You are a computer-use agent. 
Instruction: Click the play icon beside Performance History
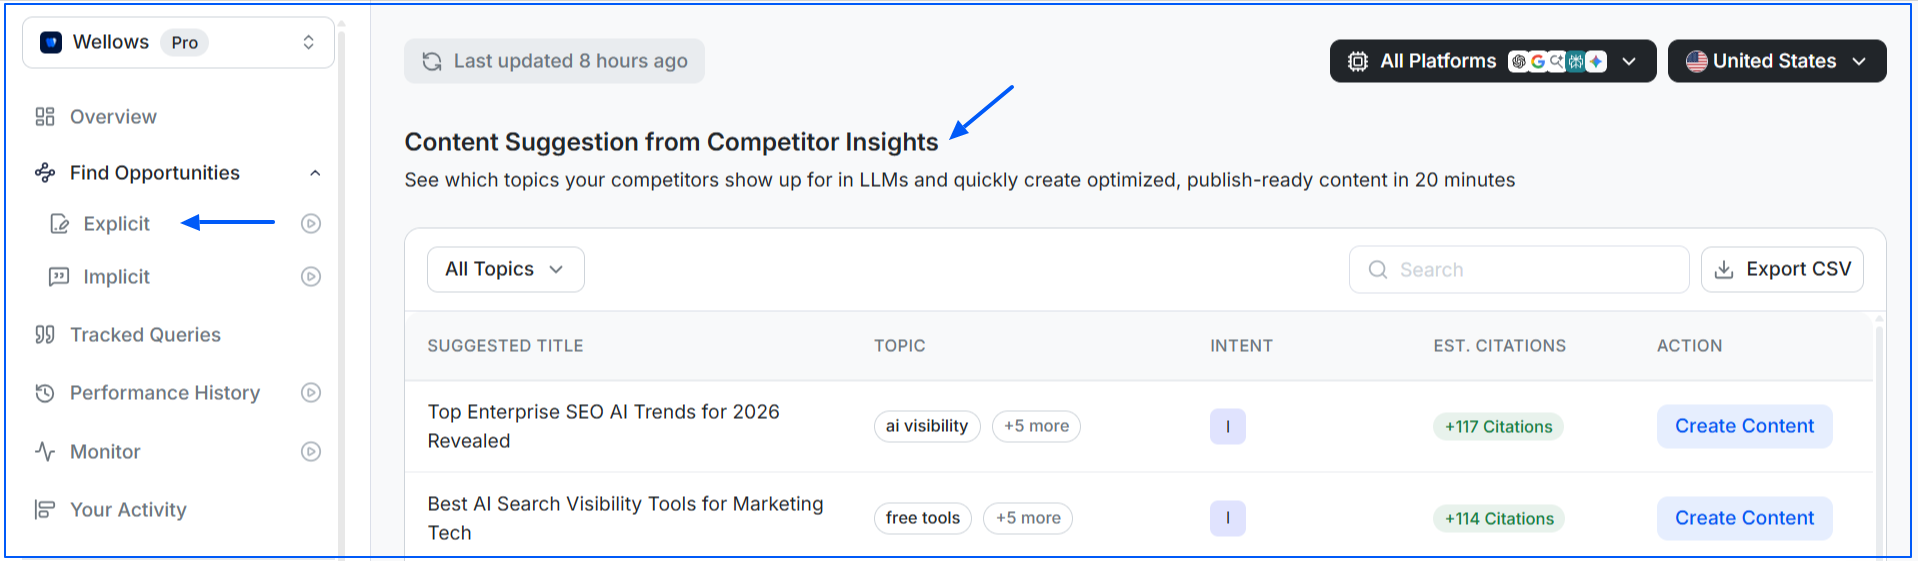311,393
